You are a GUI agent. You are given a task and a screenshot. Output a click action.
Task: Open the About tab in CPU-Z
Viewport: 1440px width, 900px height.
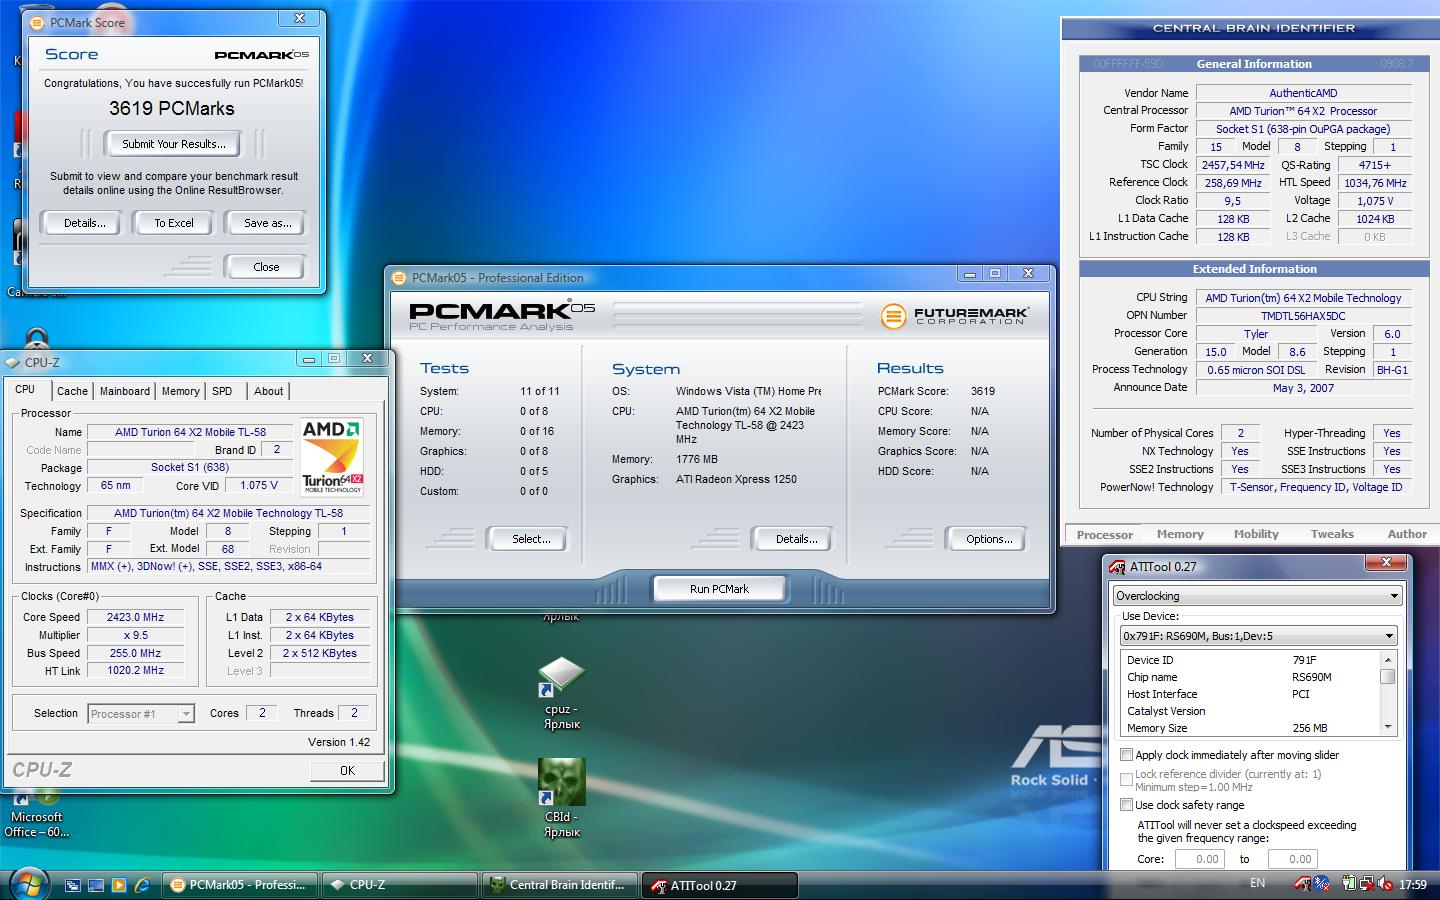coord(268,391)
